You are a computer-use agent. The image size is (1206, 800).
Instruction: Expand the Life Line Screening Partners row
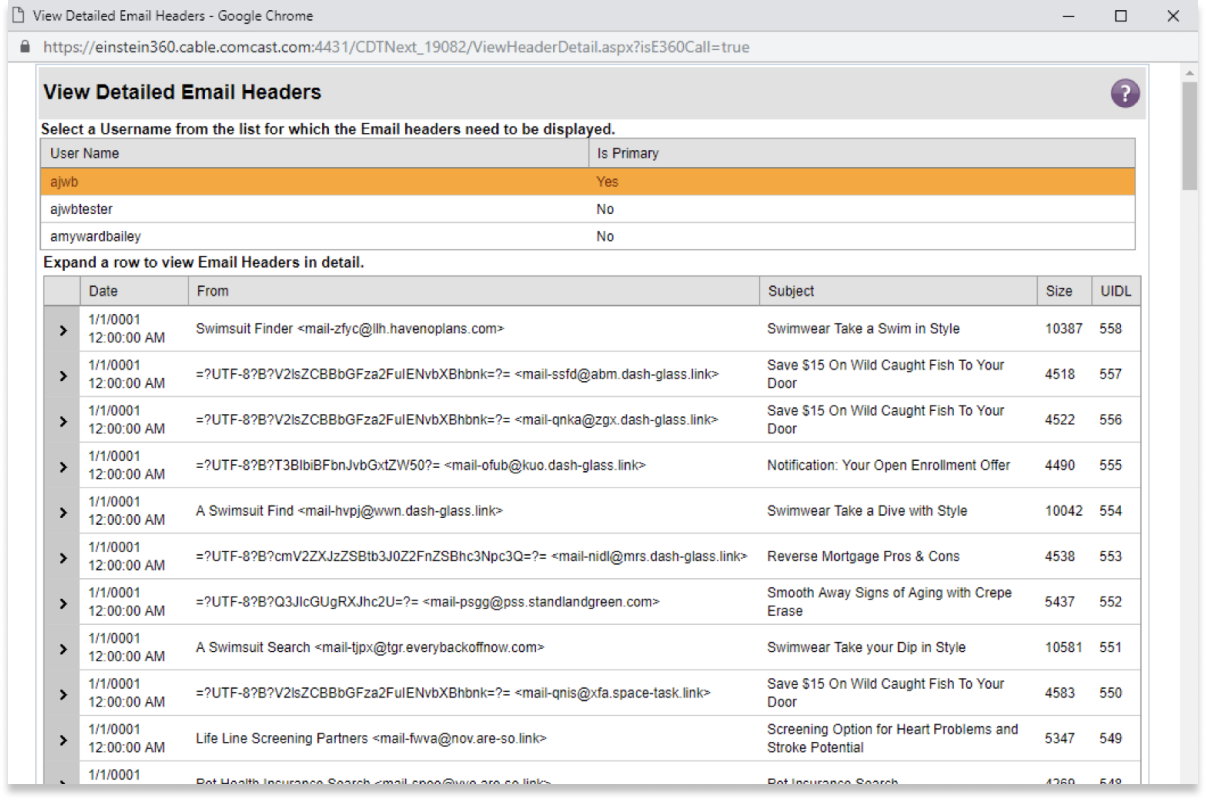[63, 740]
